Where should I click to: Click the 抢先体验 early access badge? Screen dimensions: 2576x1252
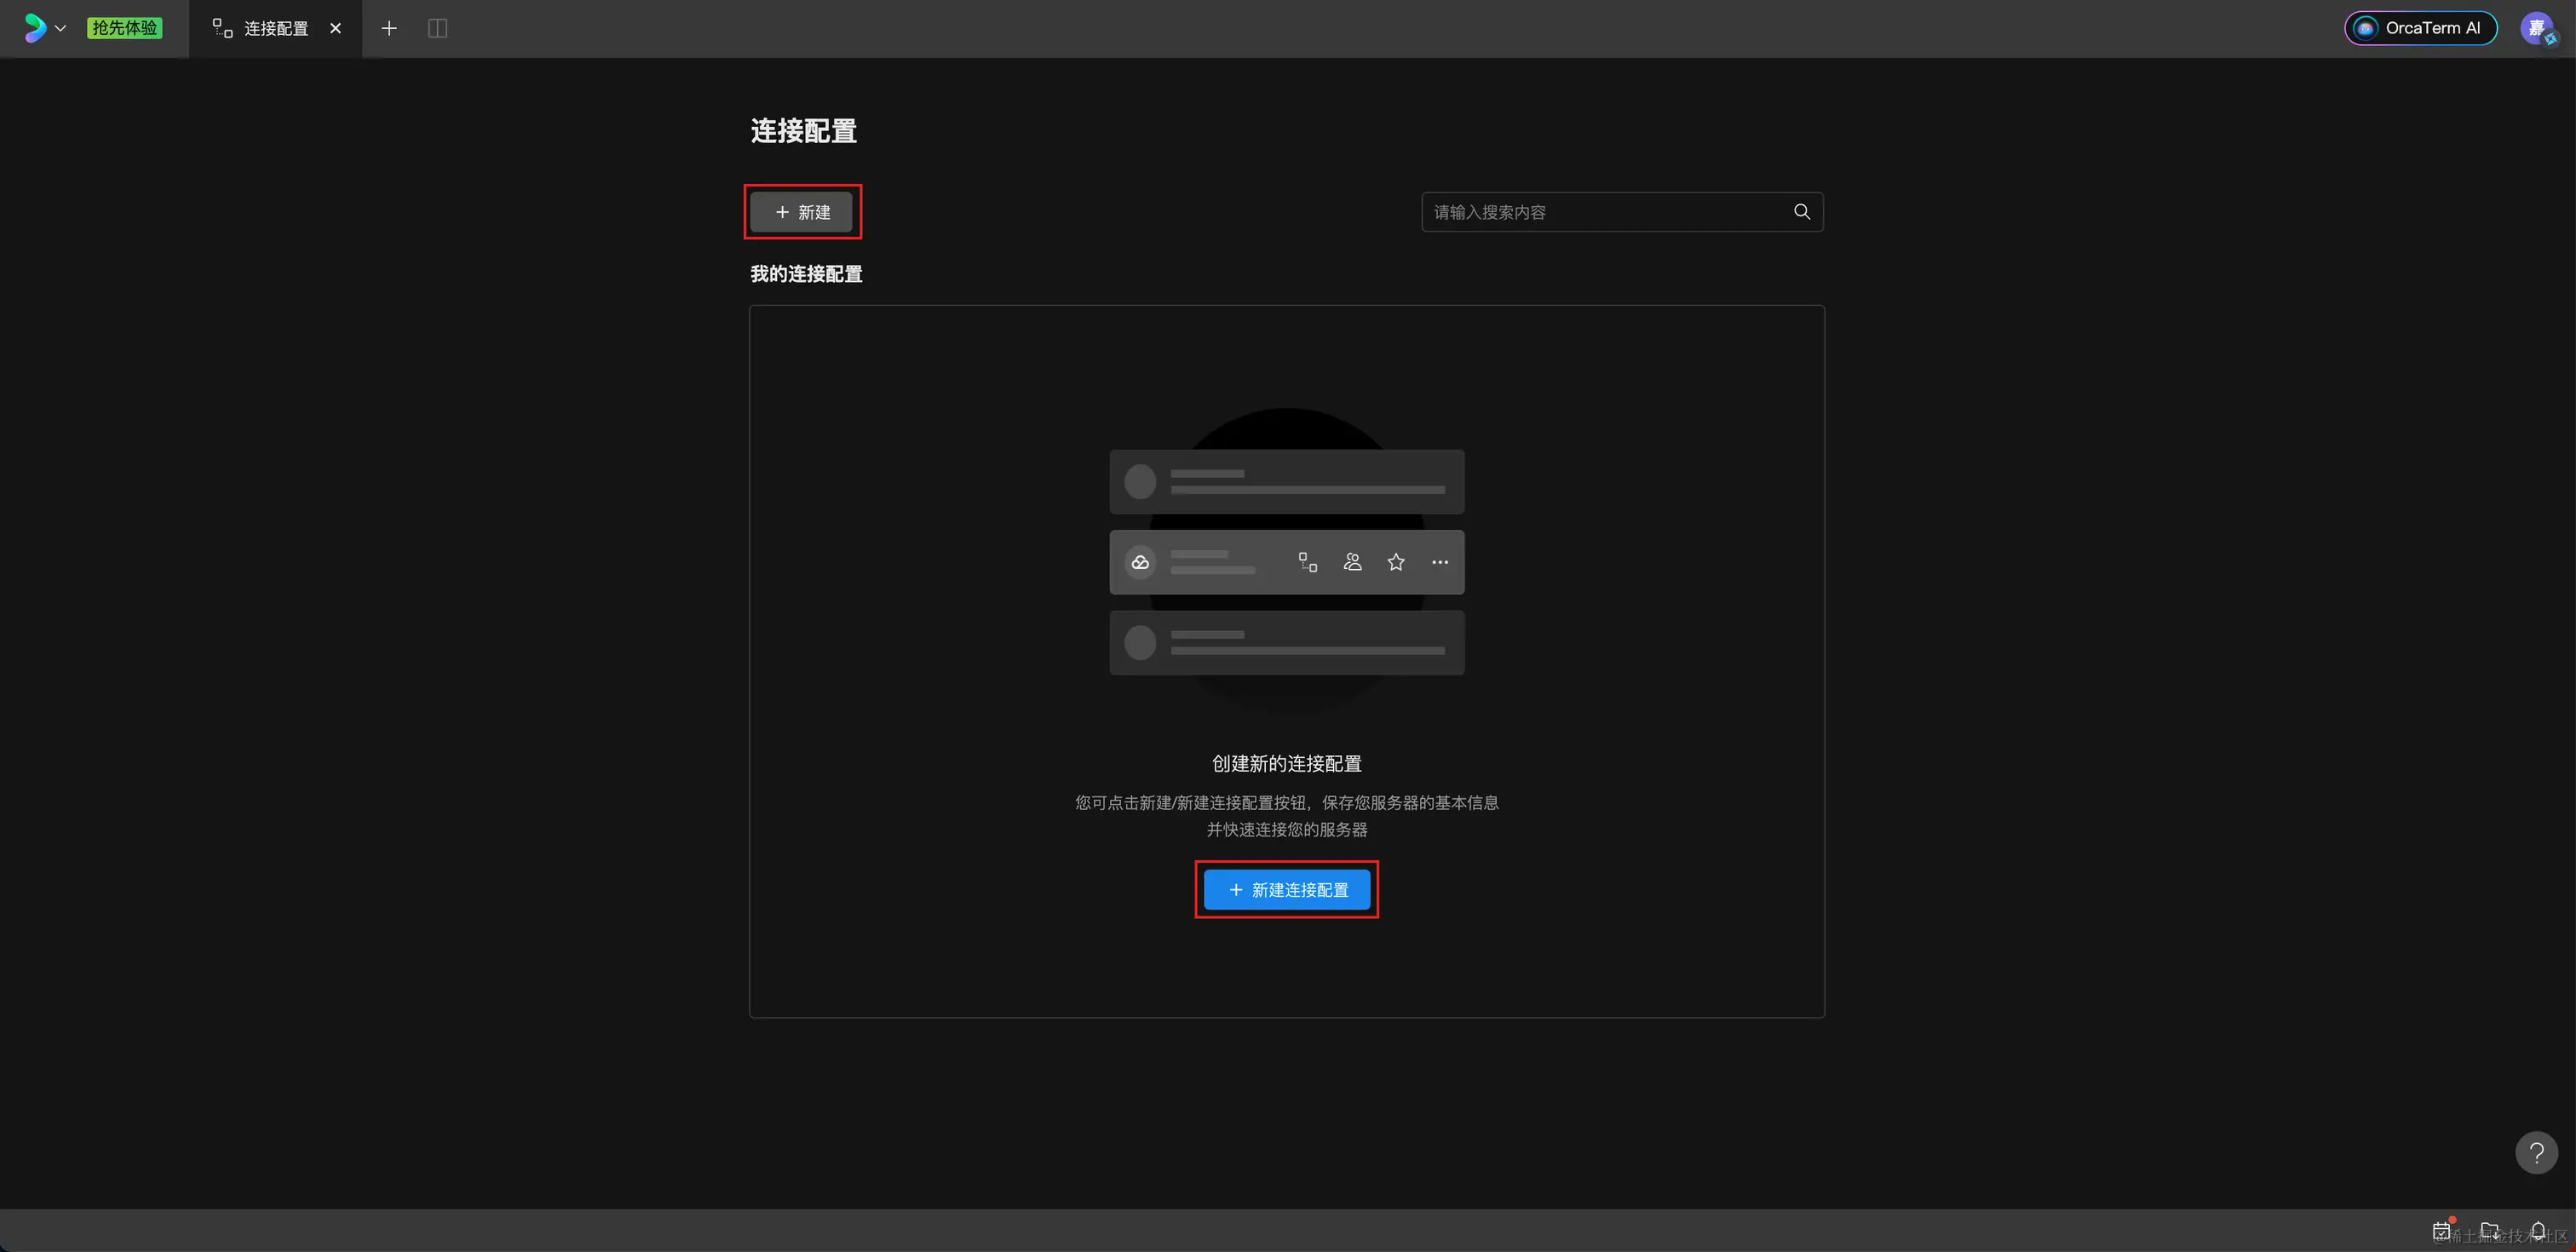[x=124, y=28]
